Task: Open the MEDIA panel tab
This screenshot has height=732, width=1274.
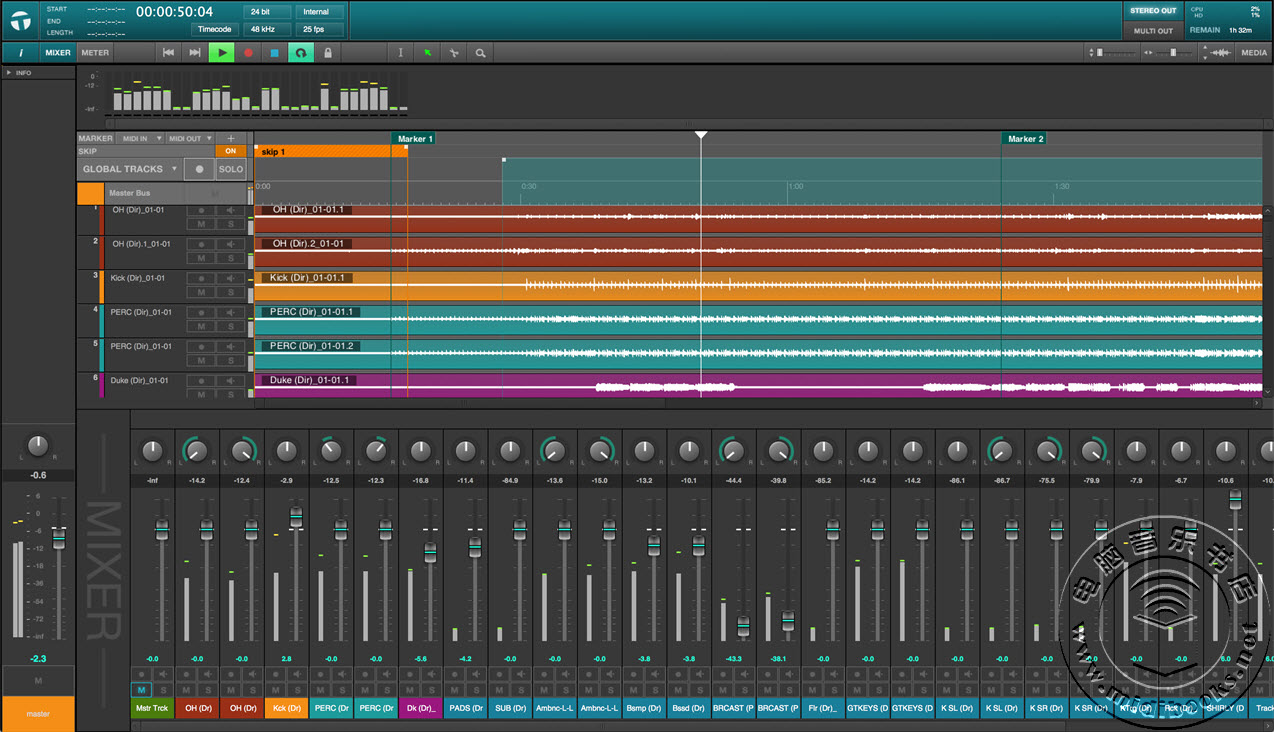Action: 1254,53
